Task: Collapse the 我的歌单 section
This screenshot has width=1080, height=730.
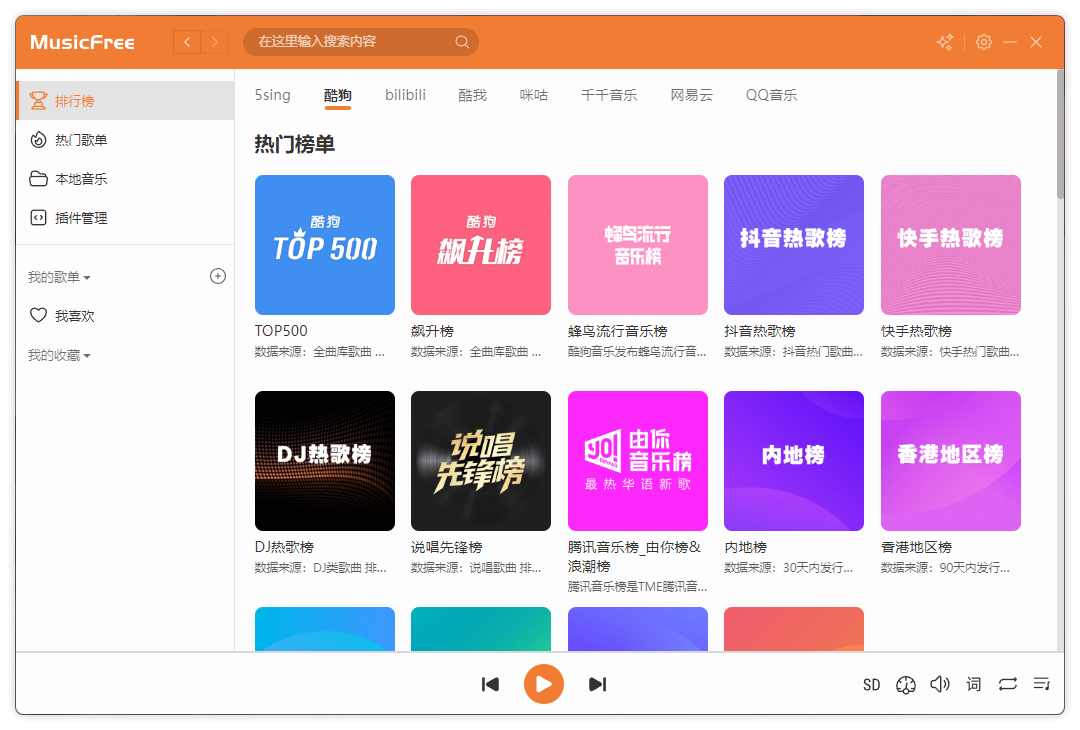Action: 60,277
